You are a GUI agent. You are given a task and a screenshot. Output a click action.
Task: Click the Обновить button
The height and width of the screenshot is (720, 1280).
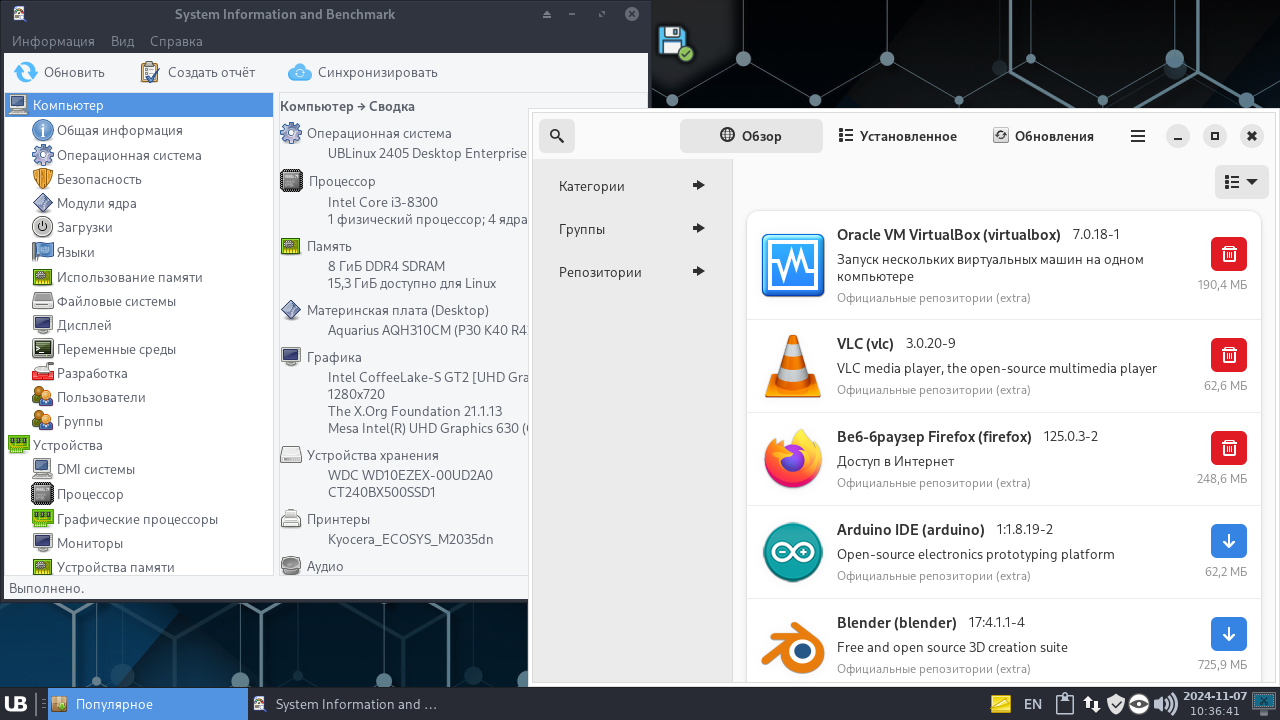(60, 72)
